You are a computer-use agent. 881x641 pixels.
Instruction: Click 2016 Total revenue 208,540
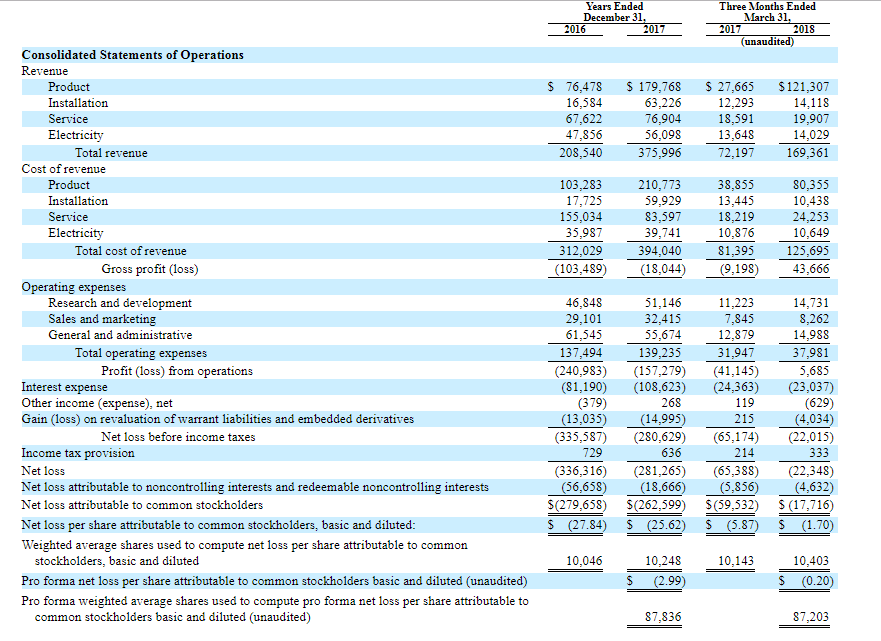580,153
